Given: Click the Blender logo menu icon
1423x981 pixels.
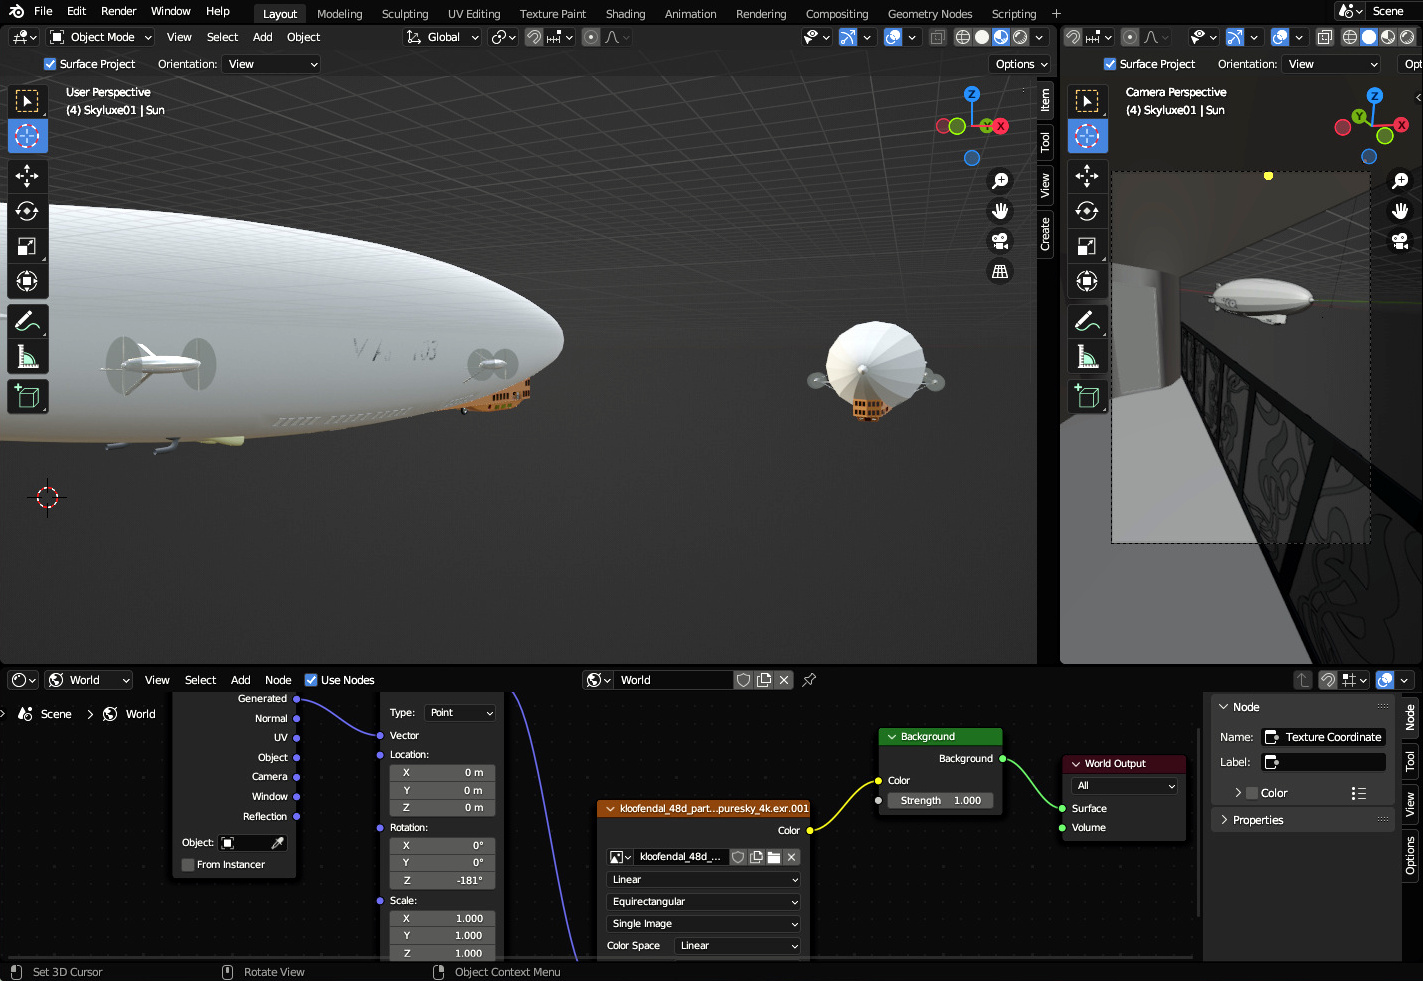Looking at the screenshot, I should pyautogui.click(x=16, y=11).
